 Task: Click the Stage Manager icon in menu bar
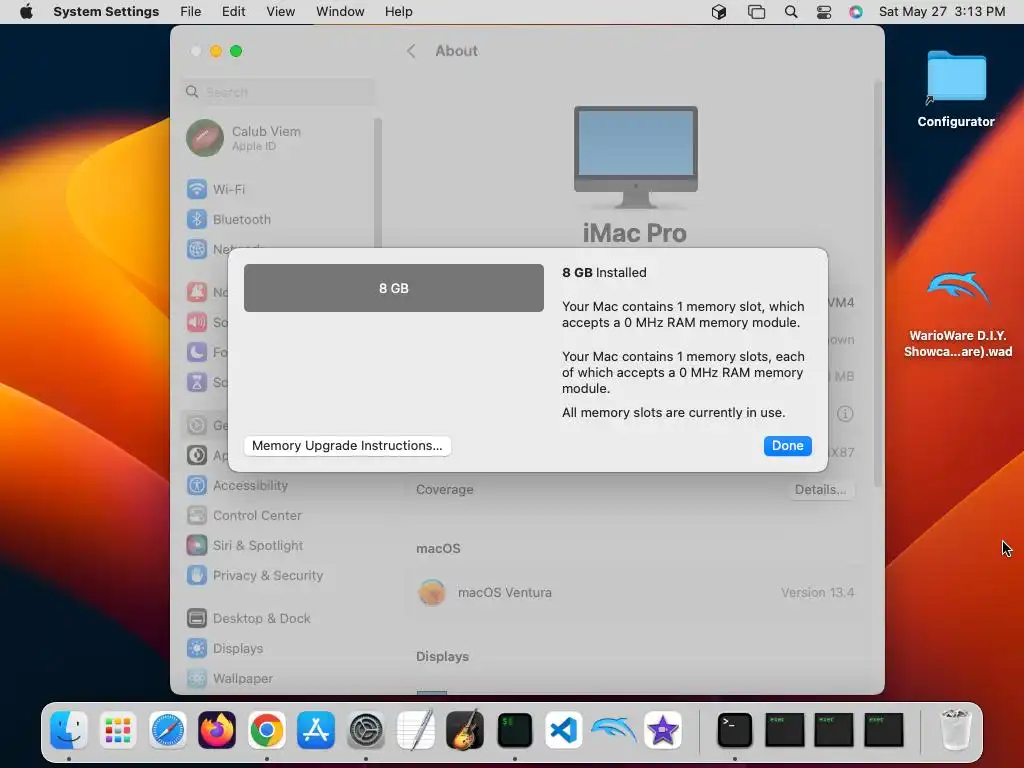pos(756,12)
